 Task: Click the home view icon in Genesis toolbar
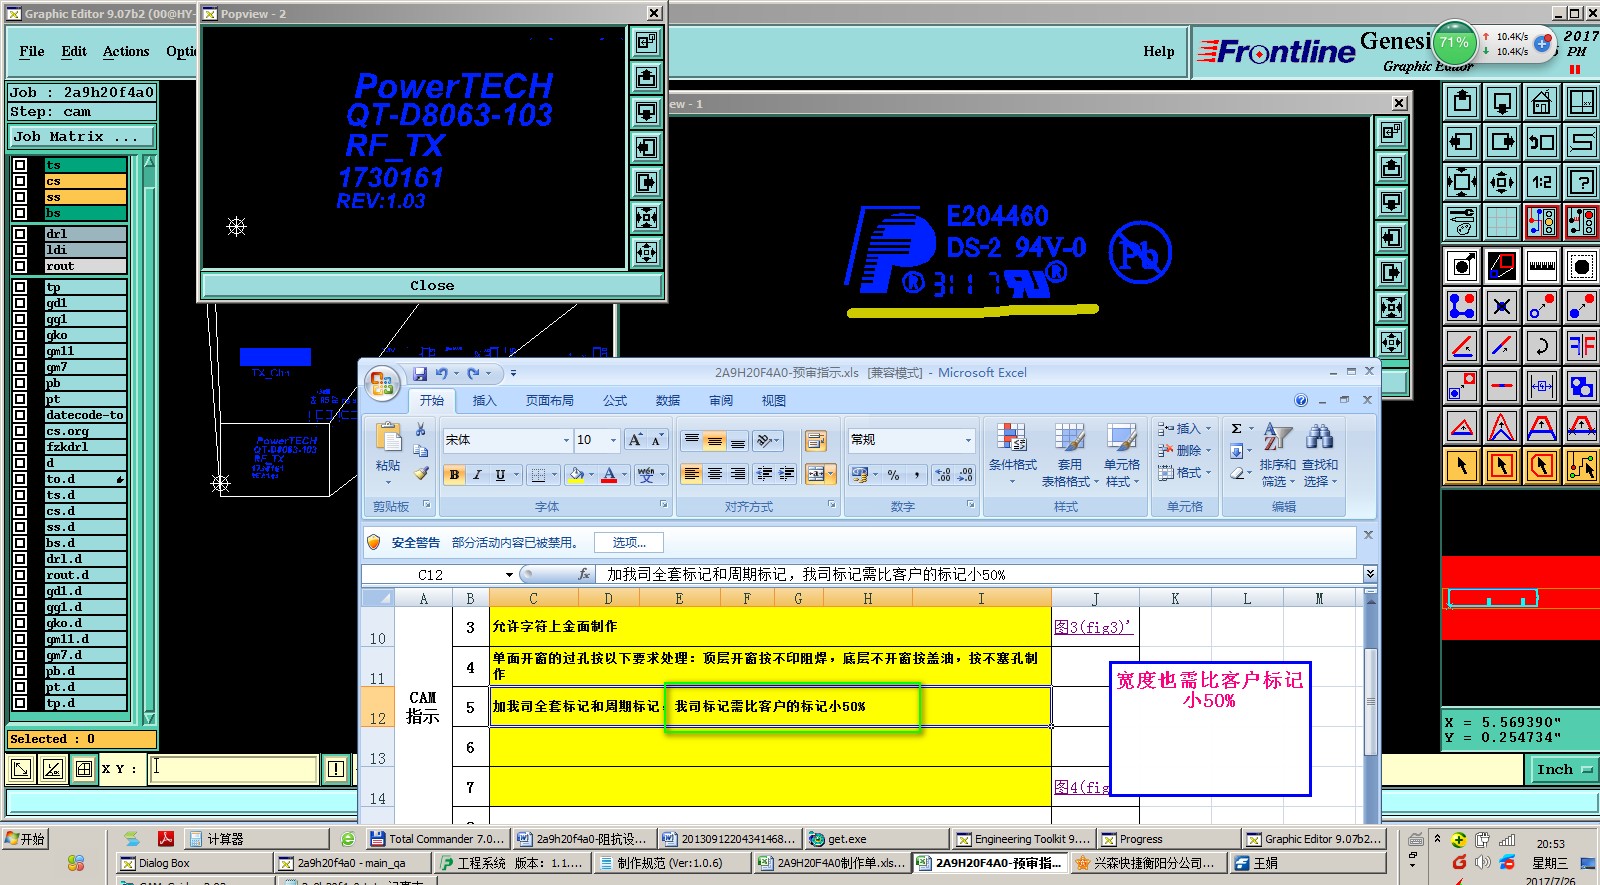1542,102
